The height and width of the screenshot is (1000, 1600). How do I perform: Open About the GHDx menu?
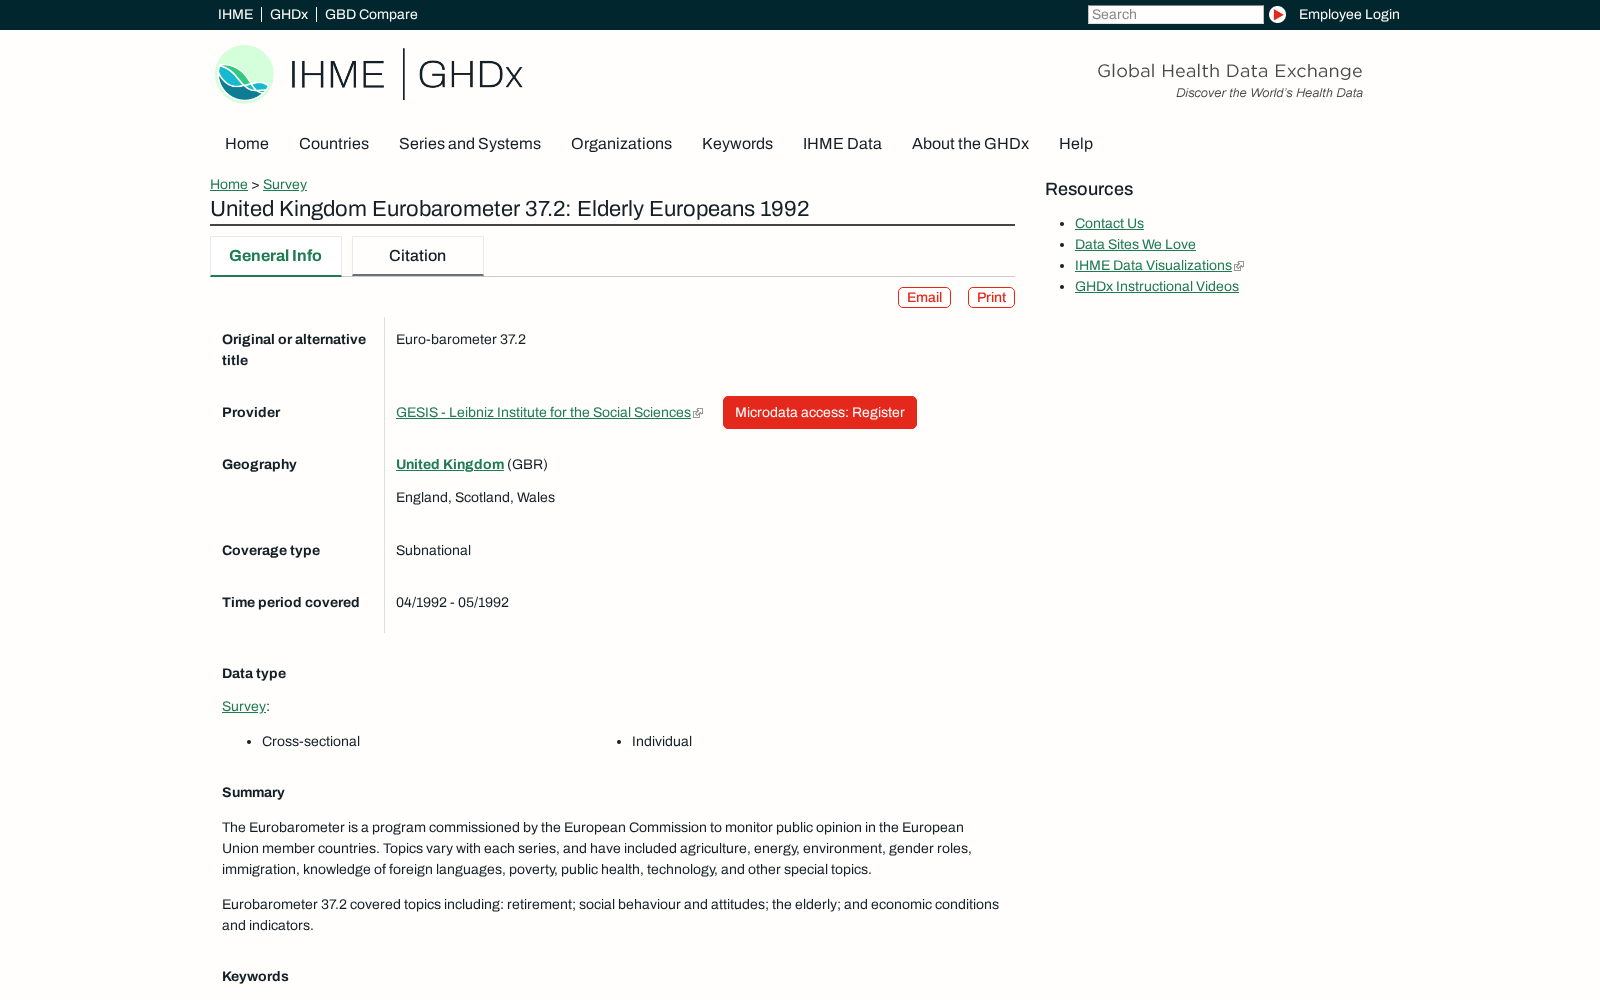[x=970, y=144]
